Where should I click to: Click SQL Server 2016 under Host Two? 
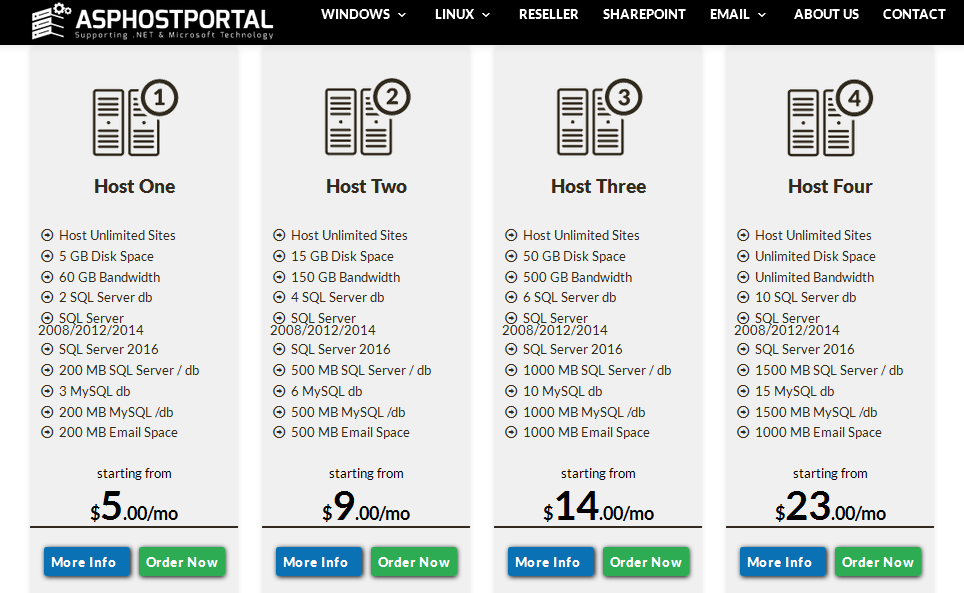point(341,350)
